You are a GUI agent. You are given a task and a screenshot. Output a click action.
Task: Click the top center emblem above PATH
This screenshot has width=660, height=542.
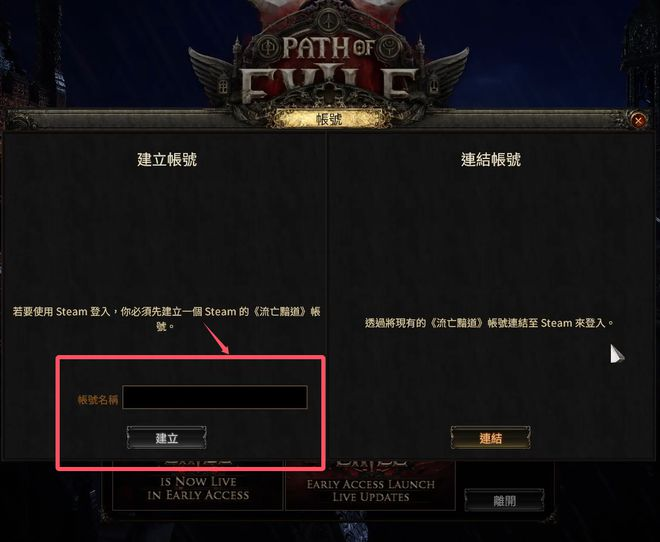[x=328, y=19]
